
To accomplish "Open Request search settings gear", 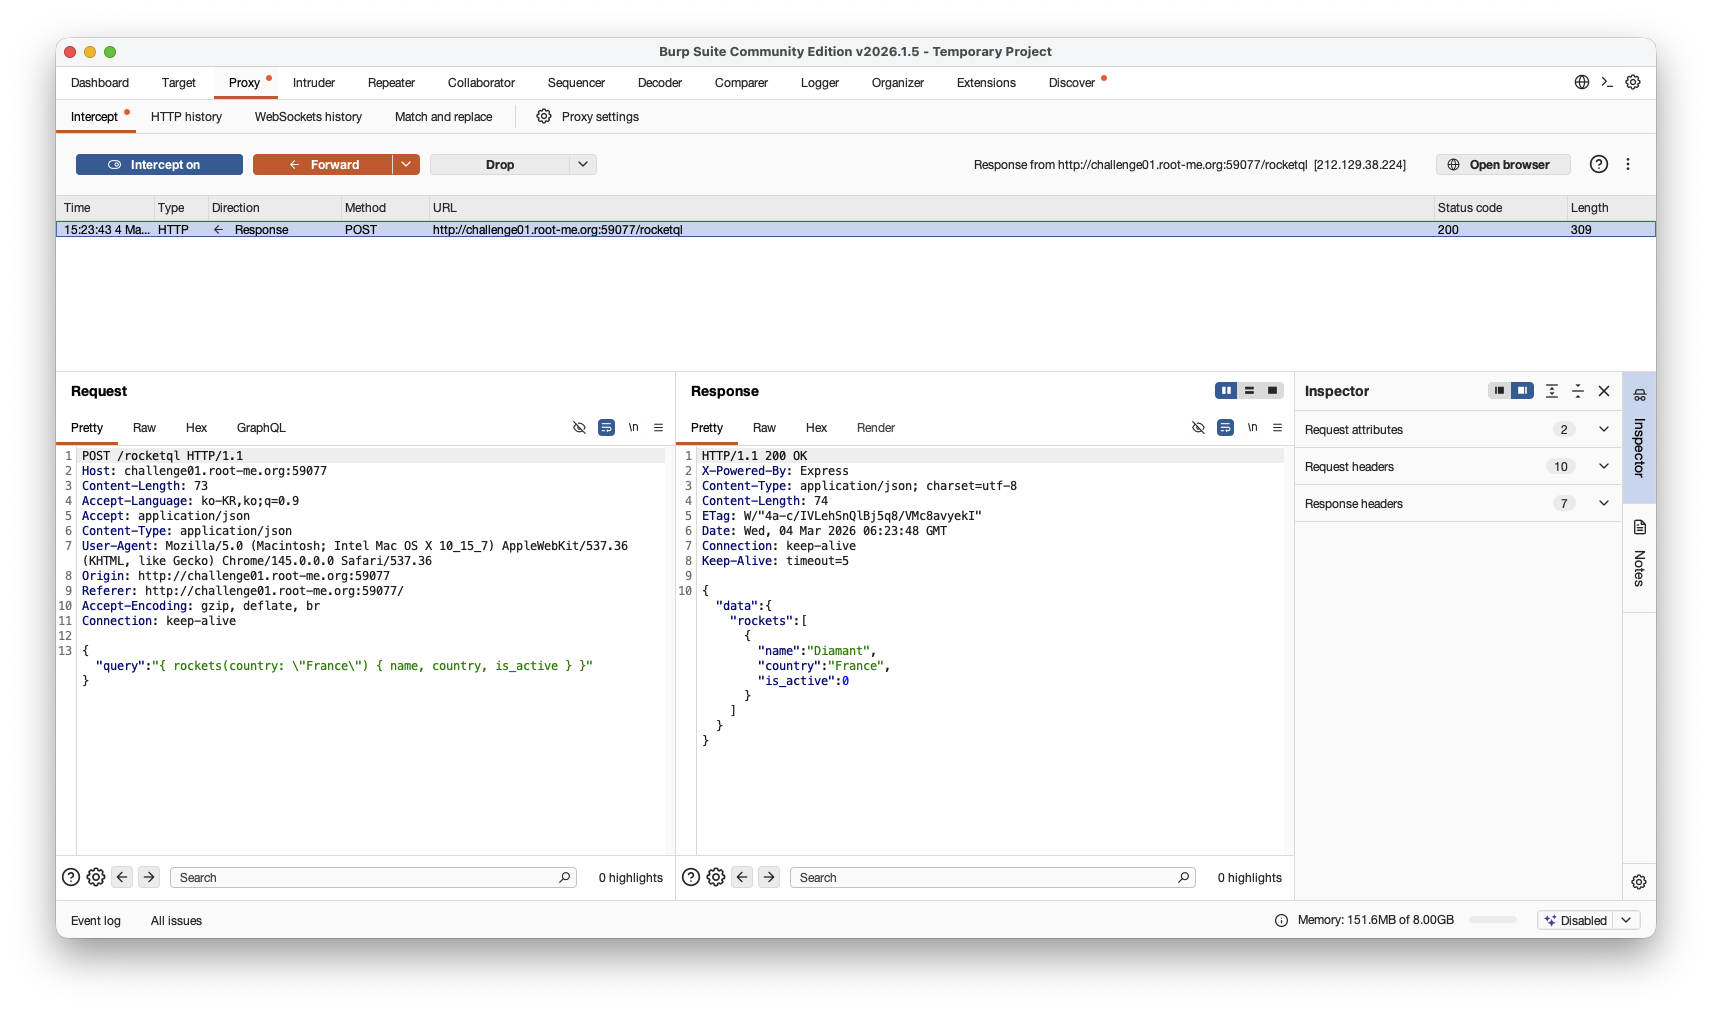I will [96, 877].
